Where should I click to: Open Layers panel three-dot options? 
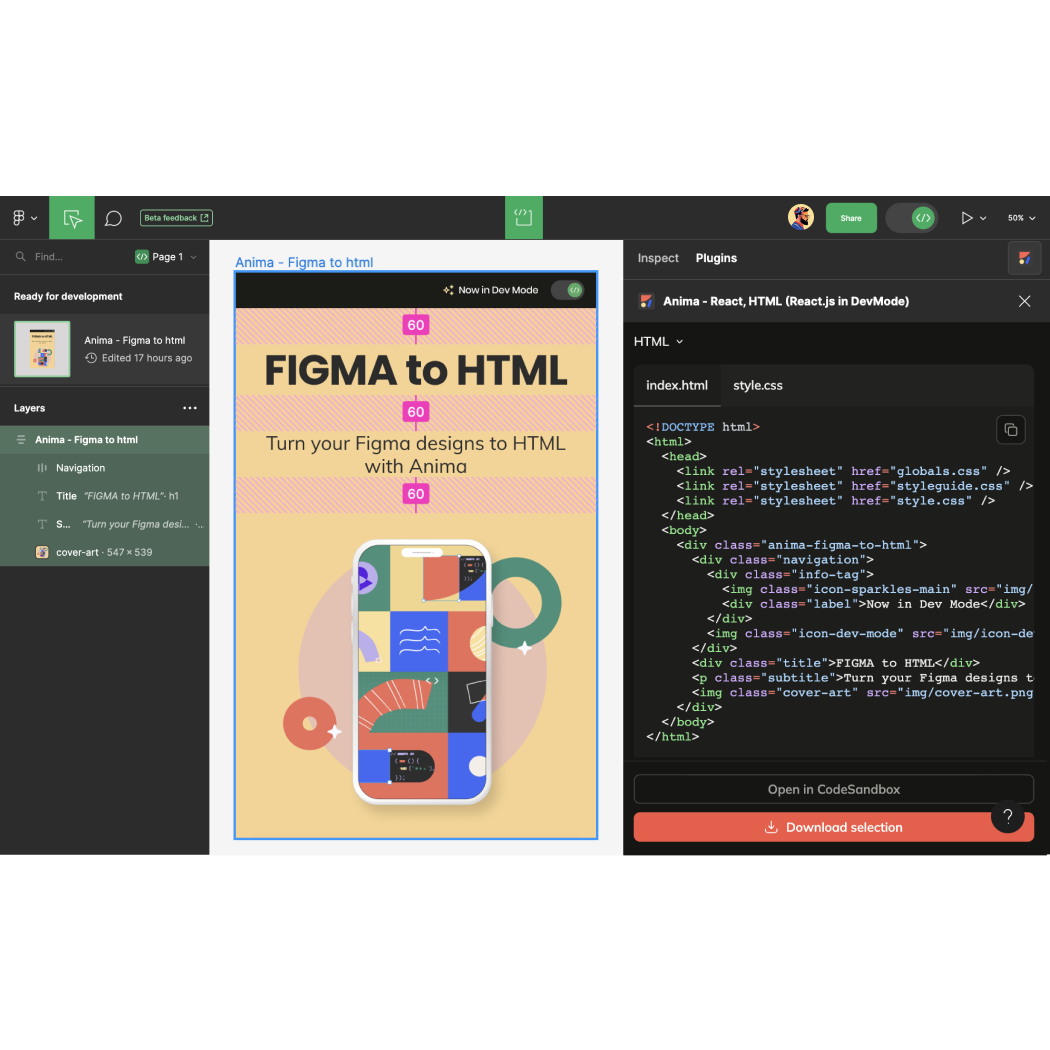(x=190, y=408)
